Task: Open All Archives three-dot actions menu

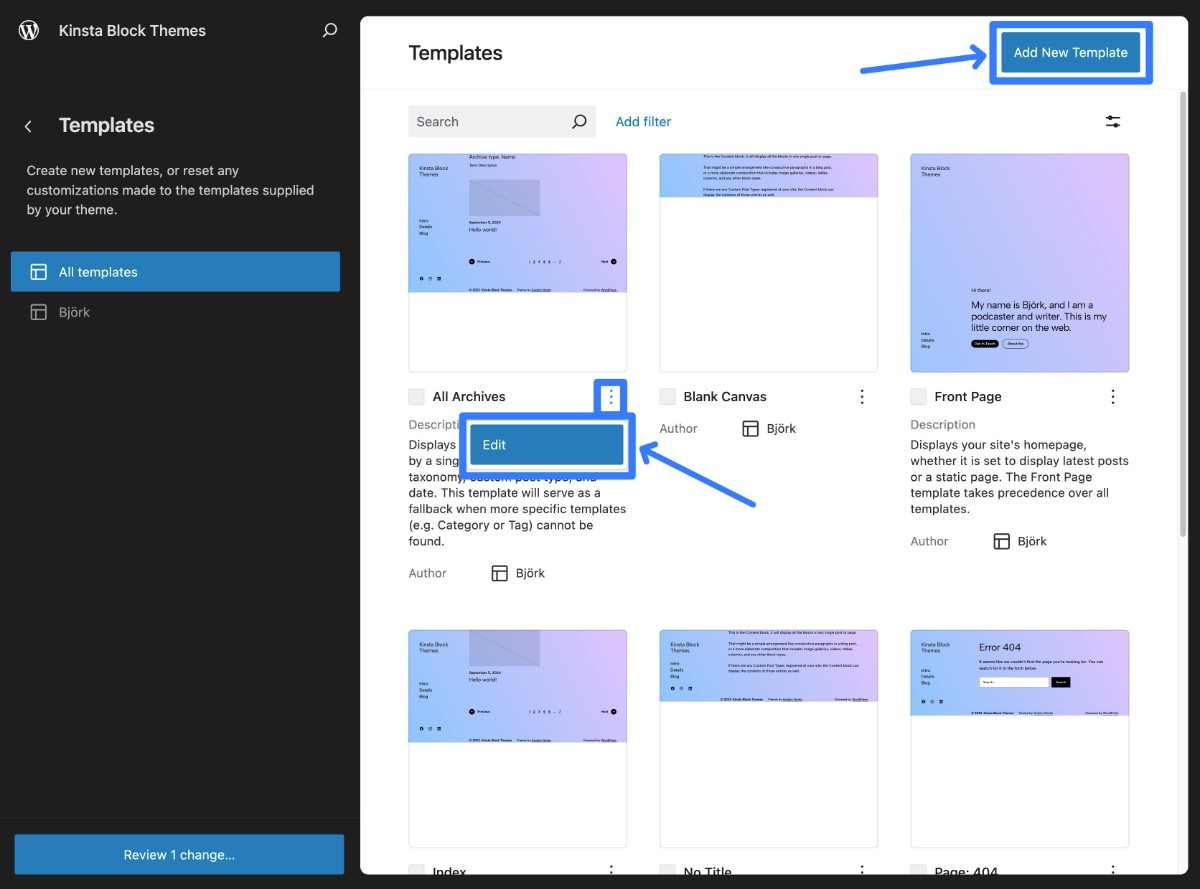Action: [611, 397]
